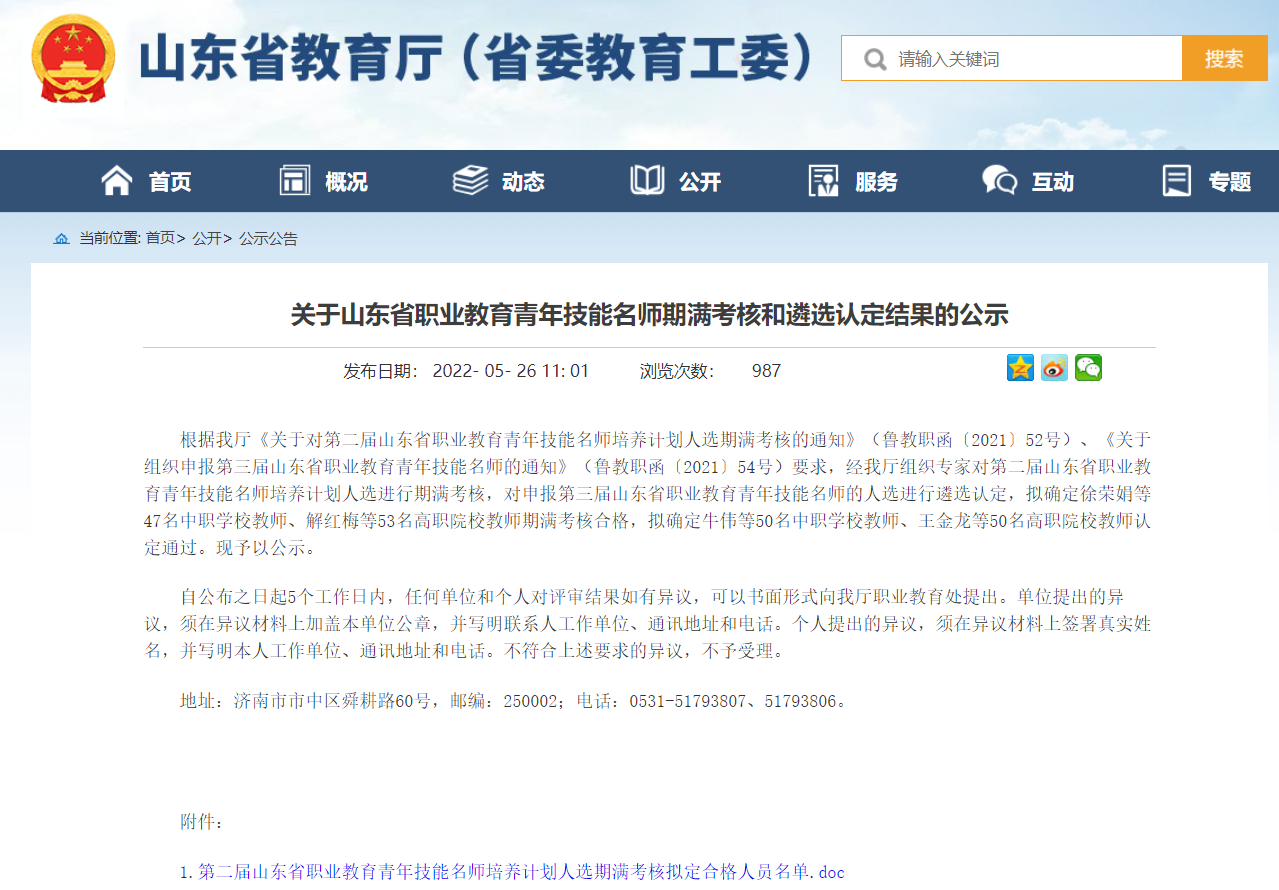Viewport: 1279px width, 890px height.
Task: Click the home icon in navigation bar
Action: click(117, 181)
